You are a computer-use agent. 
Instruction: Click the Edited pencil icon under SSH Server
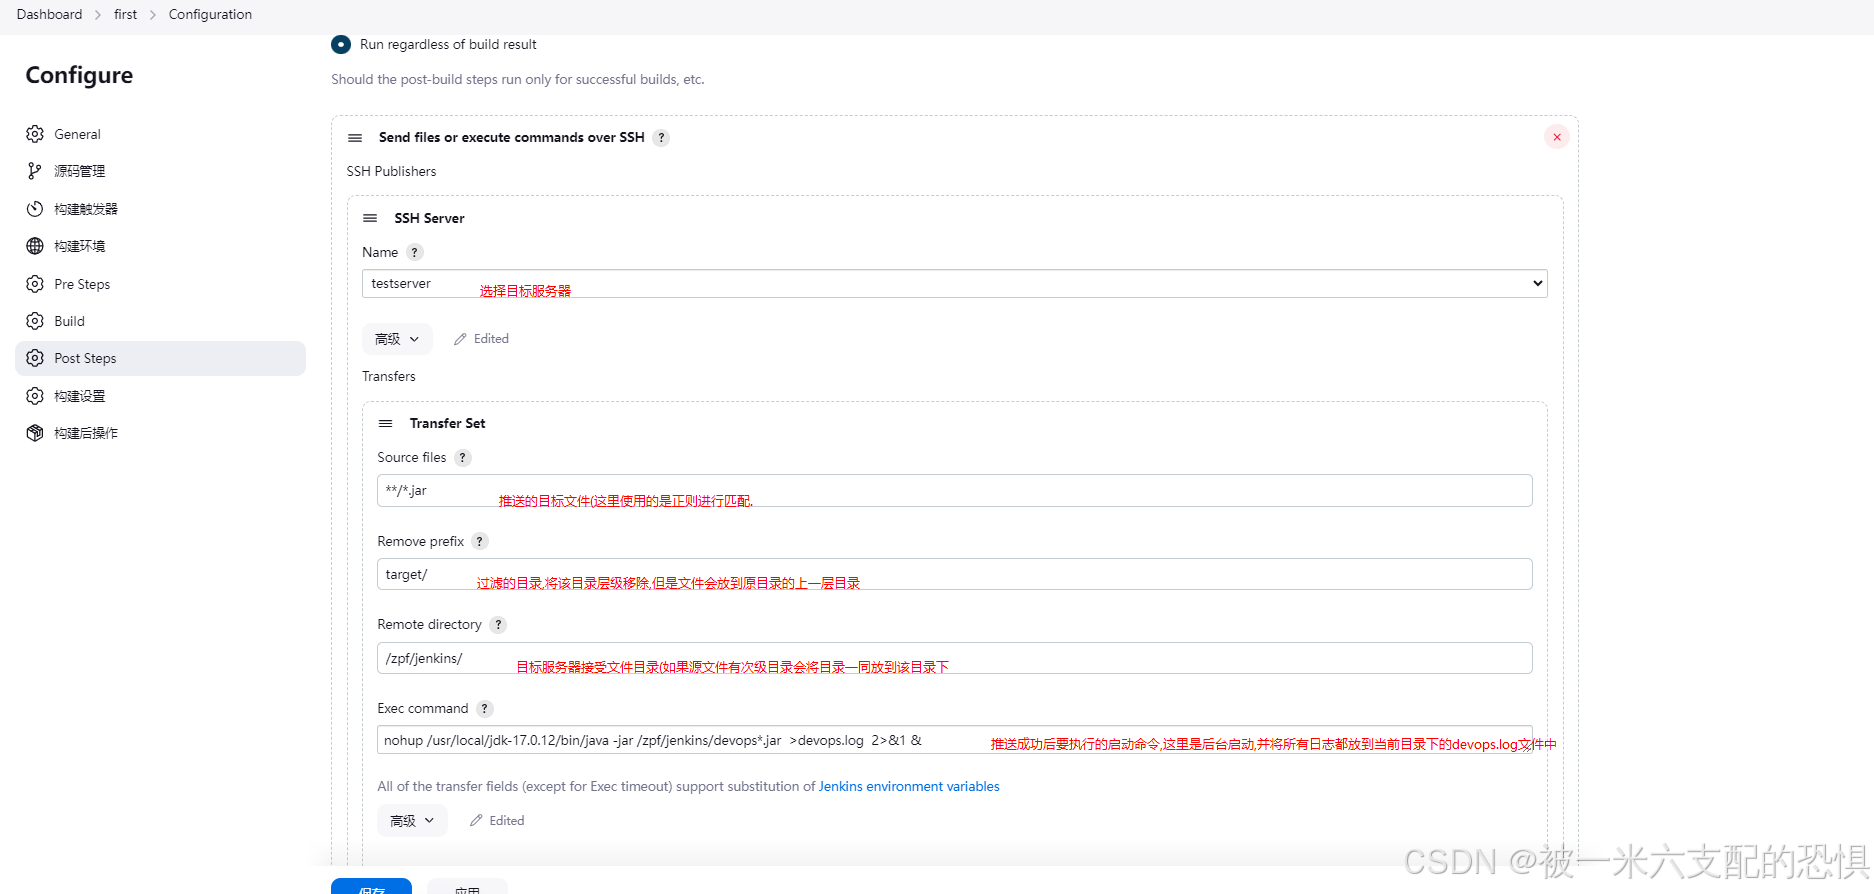(460, 339)
